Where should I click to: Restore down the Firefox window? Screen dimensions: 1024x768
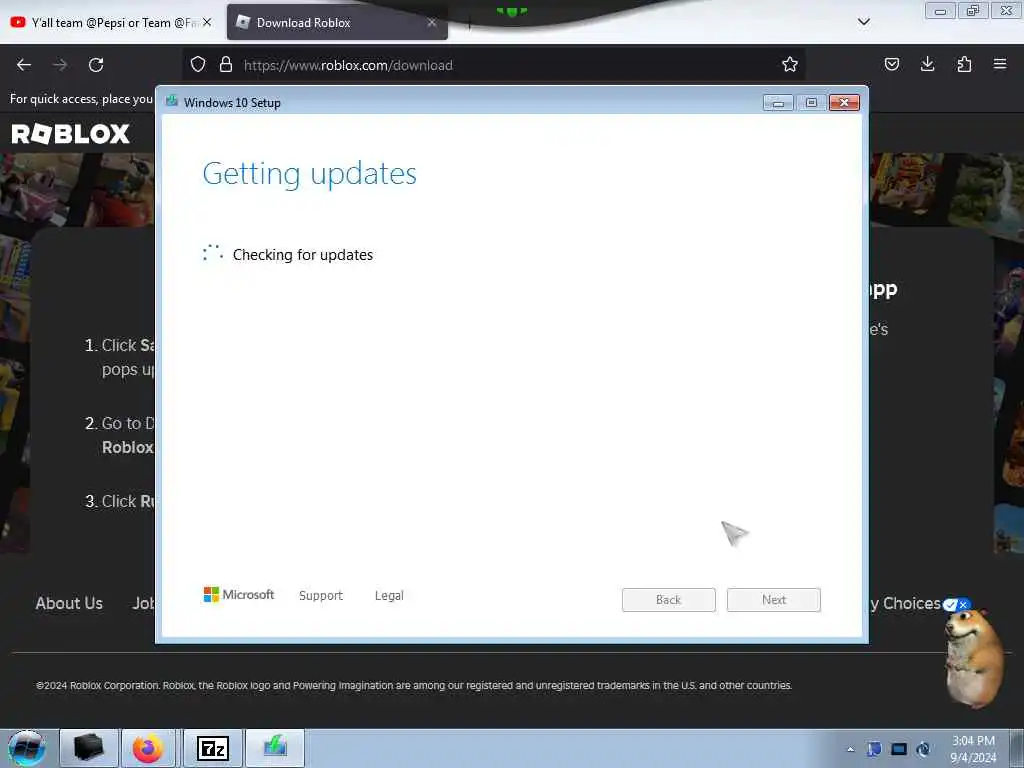pos(972,11)
